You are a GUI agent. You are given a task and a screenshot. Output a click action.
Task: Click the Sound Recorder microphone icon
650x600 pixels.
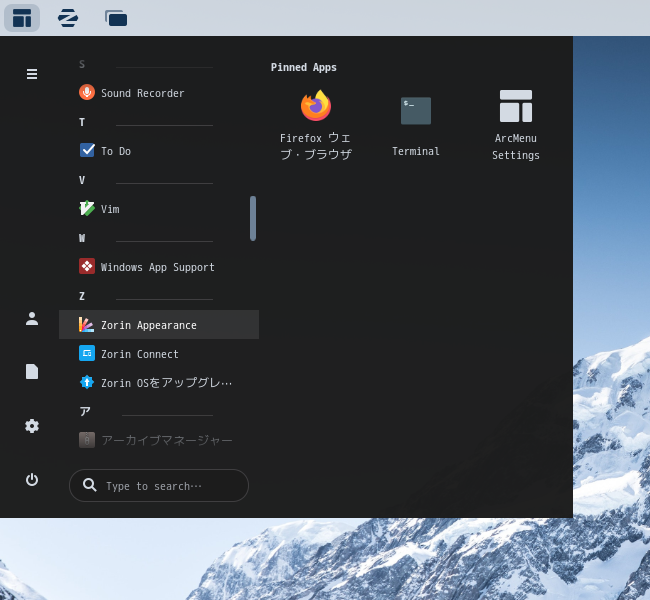click(x=87, y=92)
